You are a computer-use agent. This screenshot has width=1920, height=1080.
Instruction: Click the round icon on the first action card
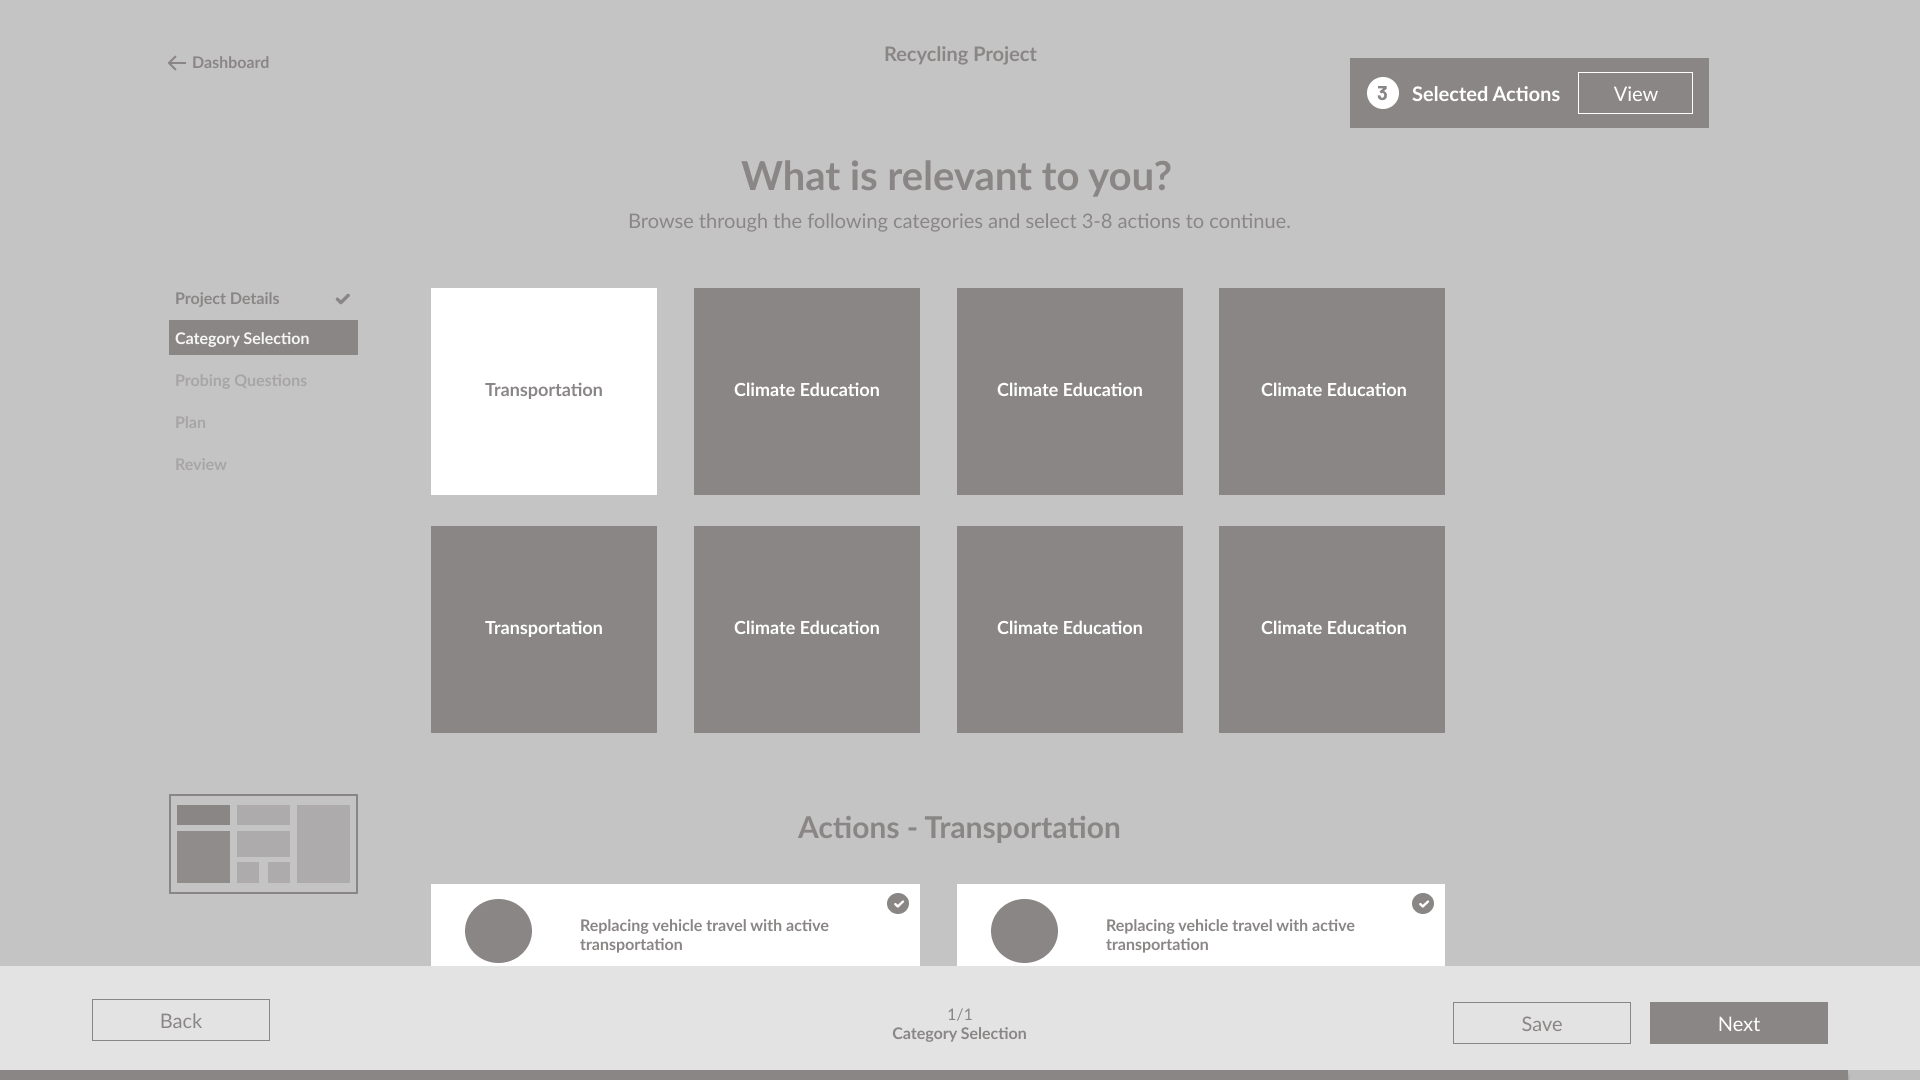498,931
